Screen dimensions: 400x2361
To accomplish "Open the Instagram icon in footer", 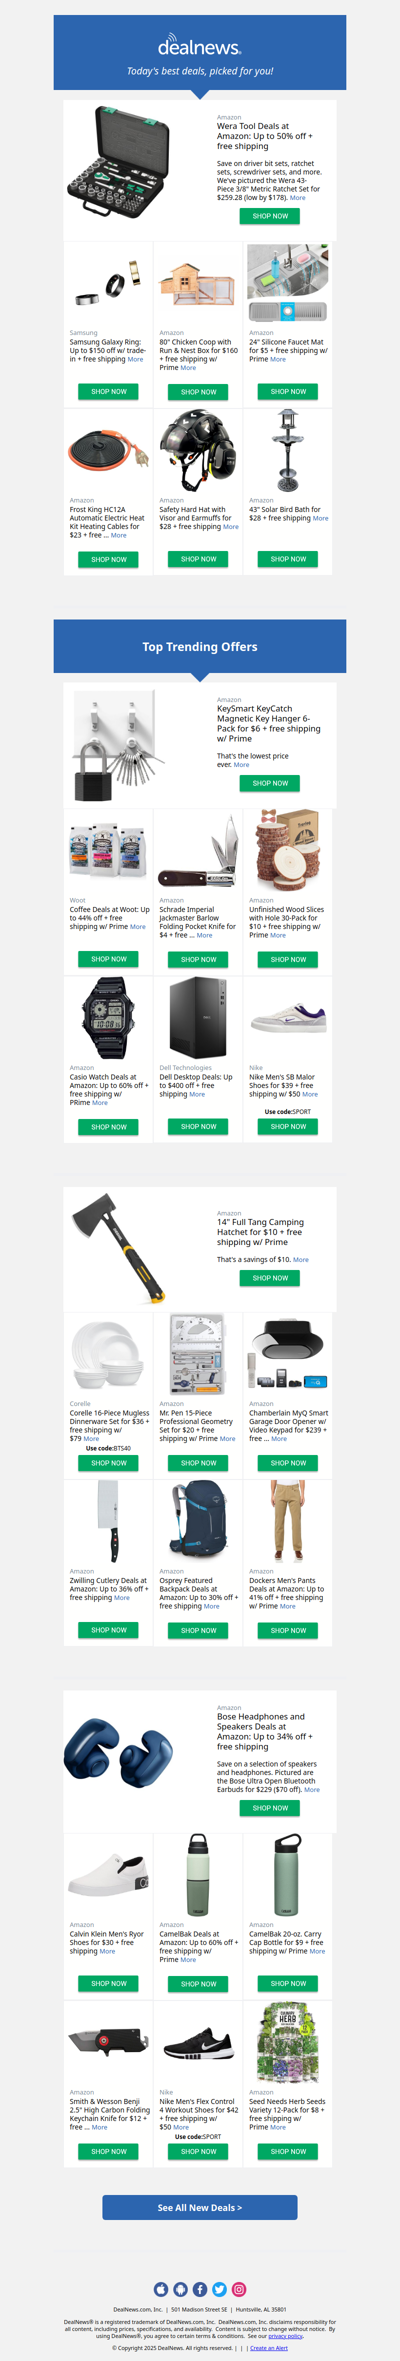I will click(239, 2289).
